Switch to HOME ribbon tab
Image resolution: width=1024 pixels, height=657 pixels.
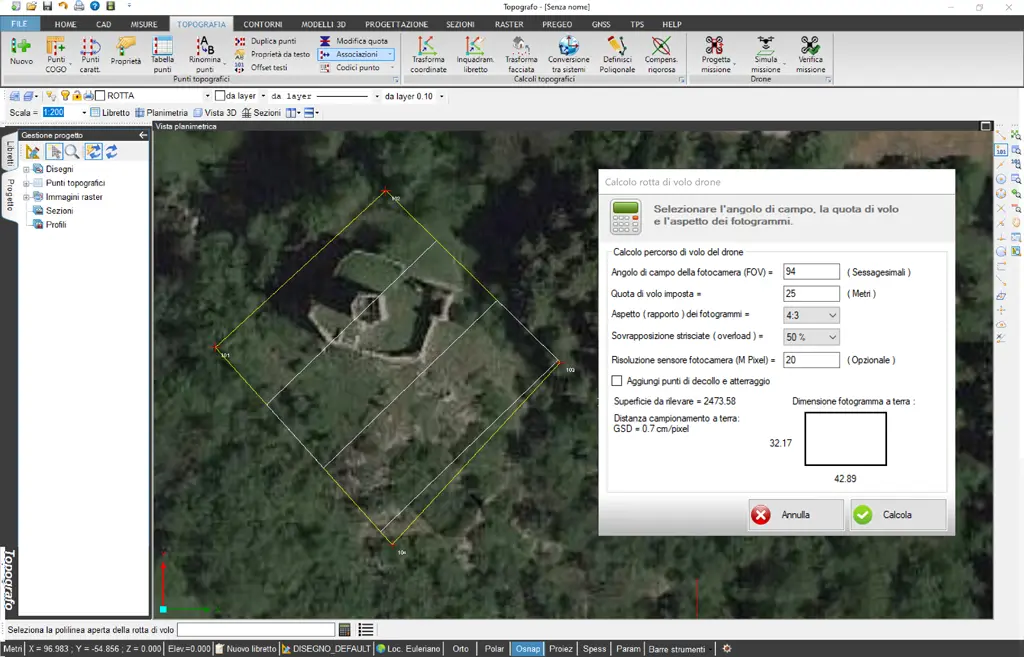(x=65, y=24)
